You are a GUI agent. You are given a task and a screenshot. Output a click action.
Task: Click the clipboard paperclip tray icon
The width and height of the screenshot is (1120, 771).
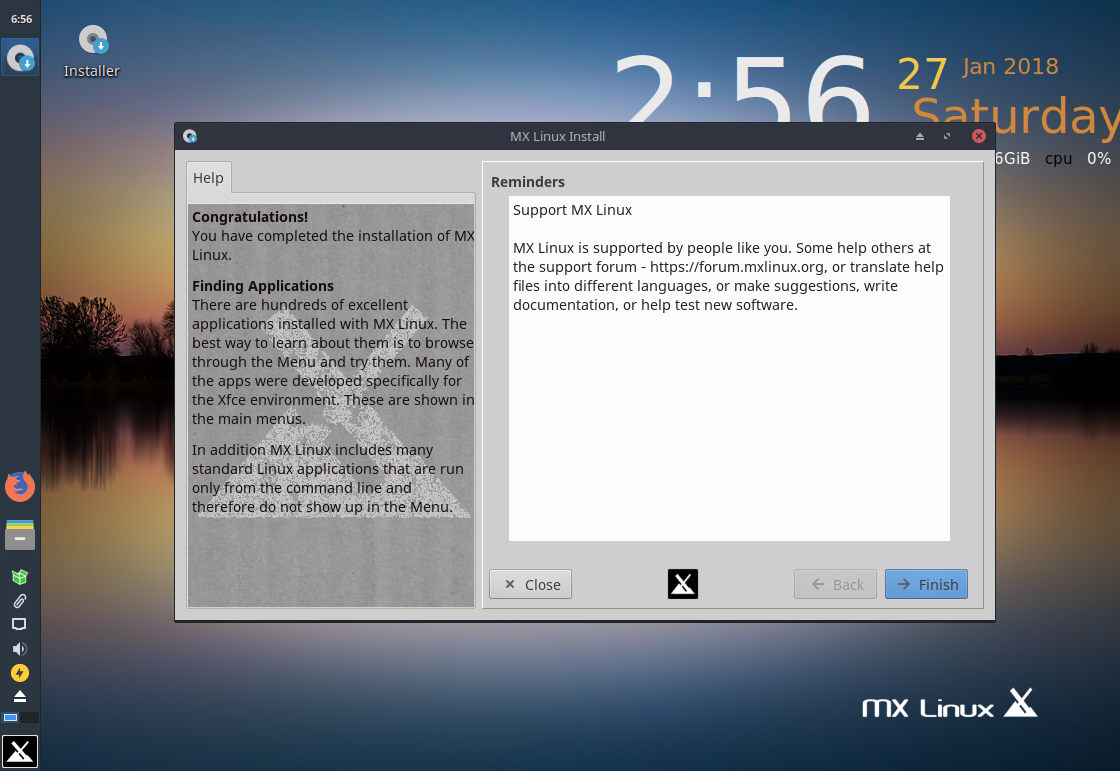[20, 600]
